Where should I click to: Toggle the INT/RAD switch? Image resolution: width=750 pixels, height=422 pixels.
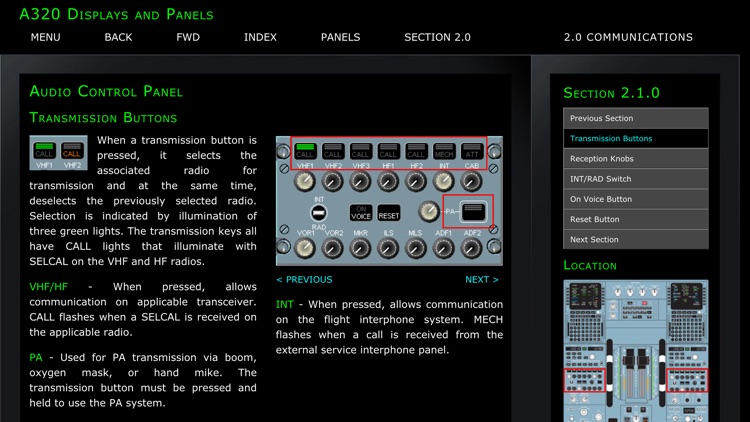tap(319, 213)
